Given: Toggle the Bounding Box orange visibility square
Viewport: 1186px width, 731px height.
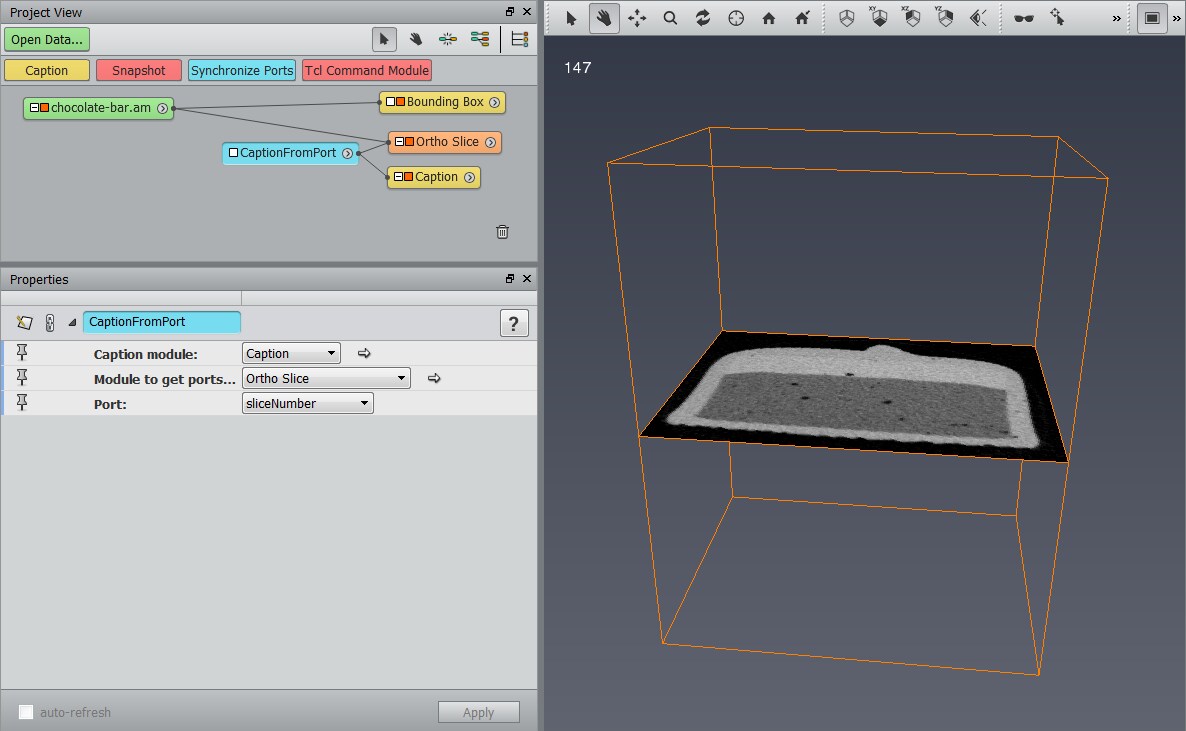Looking at the screenshot, I should 400,102.
